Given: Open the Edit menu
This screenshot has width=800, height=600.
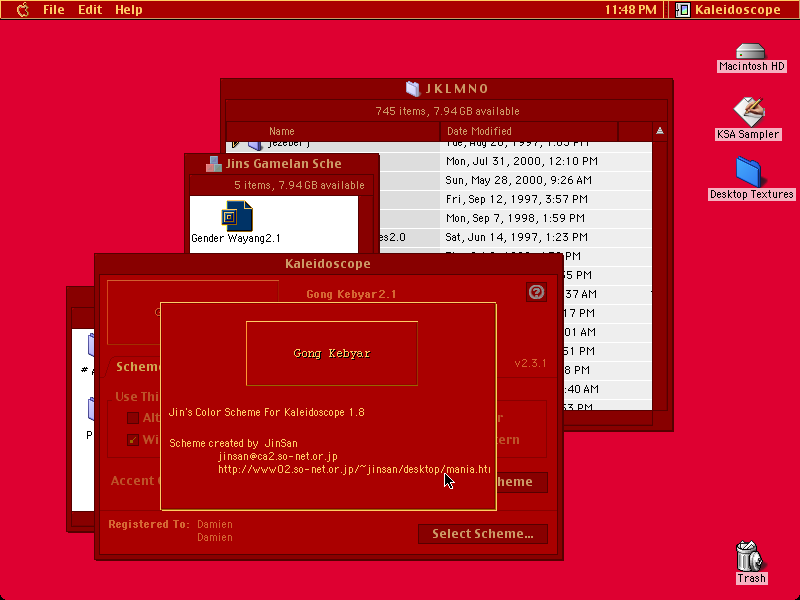Looking at the screenshot, I should pos(90,10).
